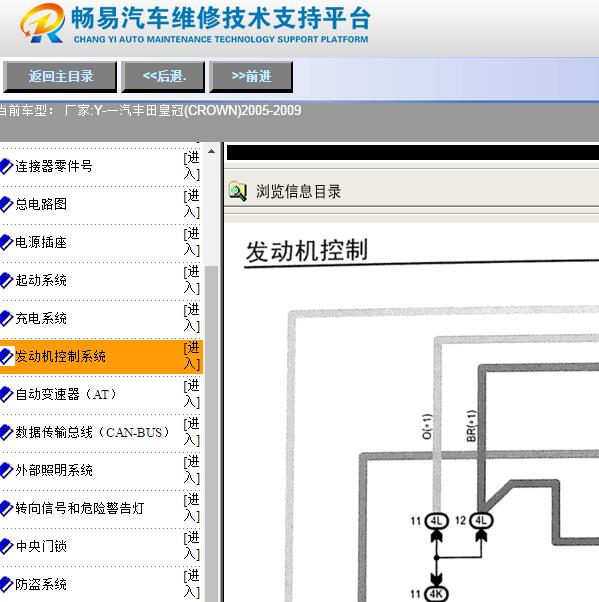
Task: Go back with the <<后退 button
Action: (x=163, y=76)
